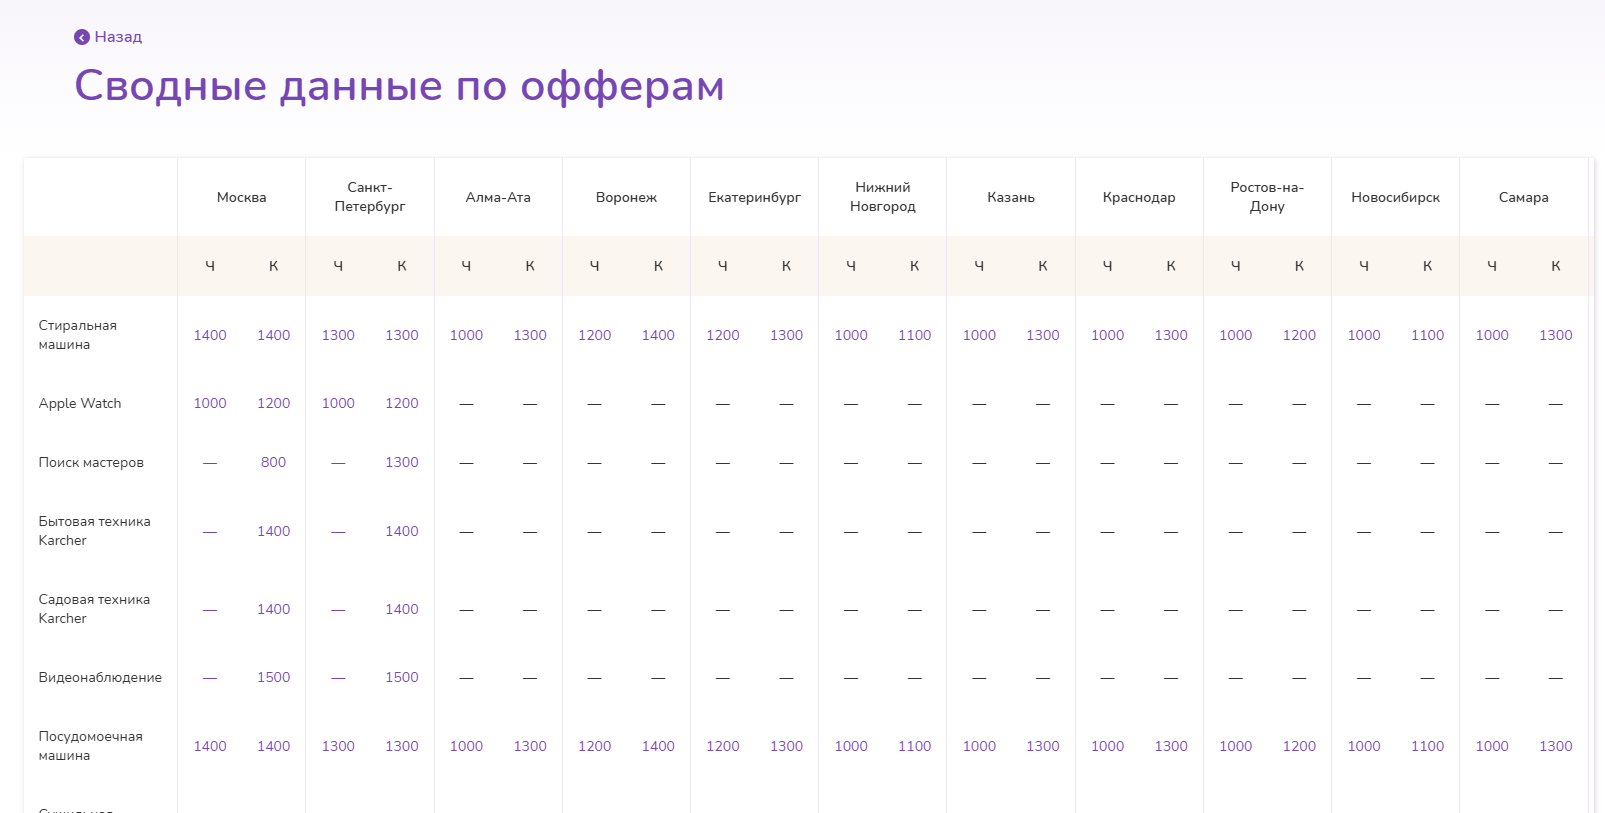Select the Нижний Новгород column header
The width and height of the screenshot is (1605, 813).
(883, 197)
